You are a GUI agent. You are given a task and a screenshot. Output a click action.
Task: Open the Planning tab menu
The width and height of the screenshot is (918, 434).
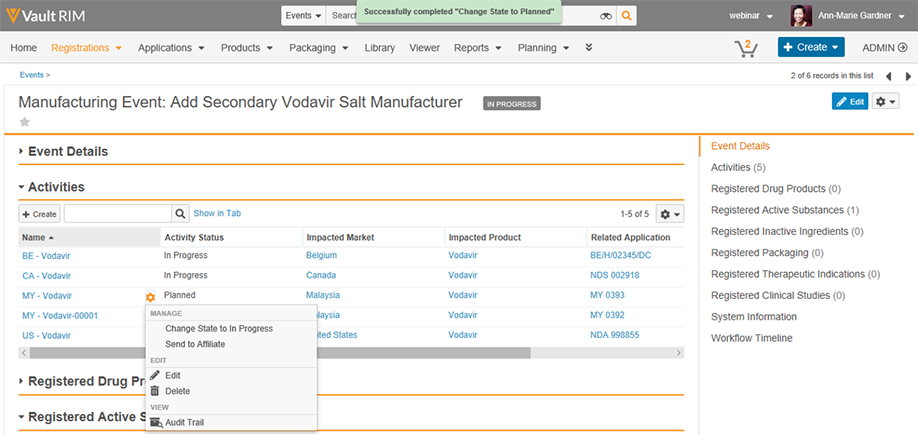pyautogui.click(x=543, y=47)
